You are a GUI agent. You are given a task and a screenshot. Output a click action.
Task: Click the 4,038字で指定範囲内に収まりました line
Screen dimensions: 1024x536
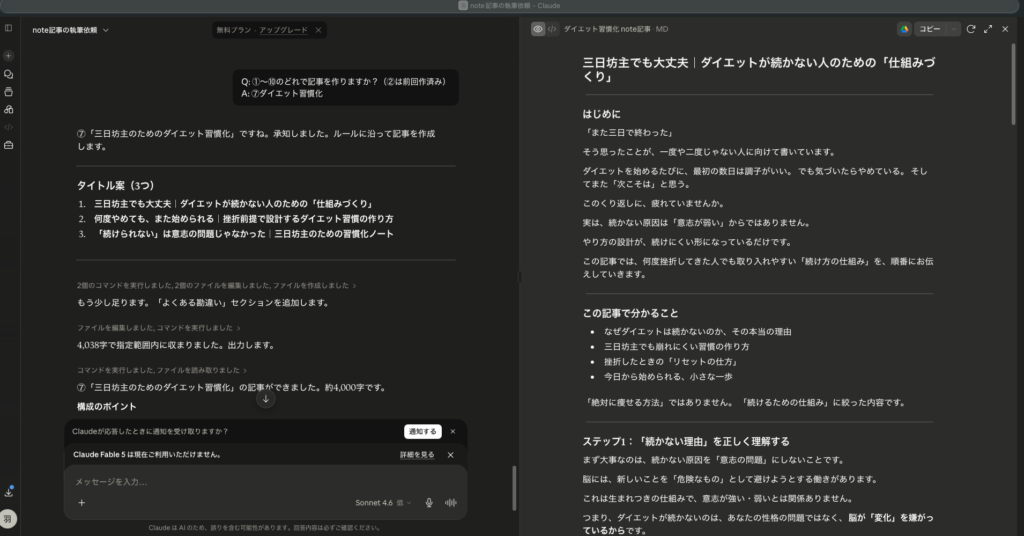pyautogui.click(x=176, y=345)
